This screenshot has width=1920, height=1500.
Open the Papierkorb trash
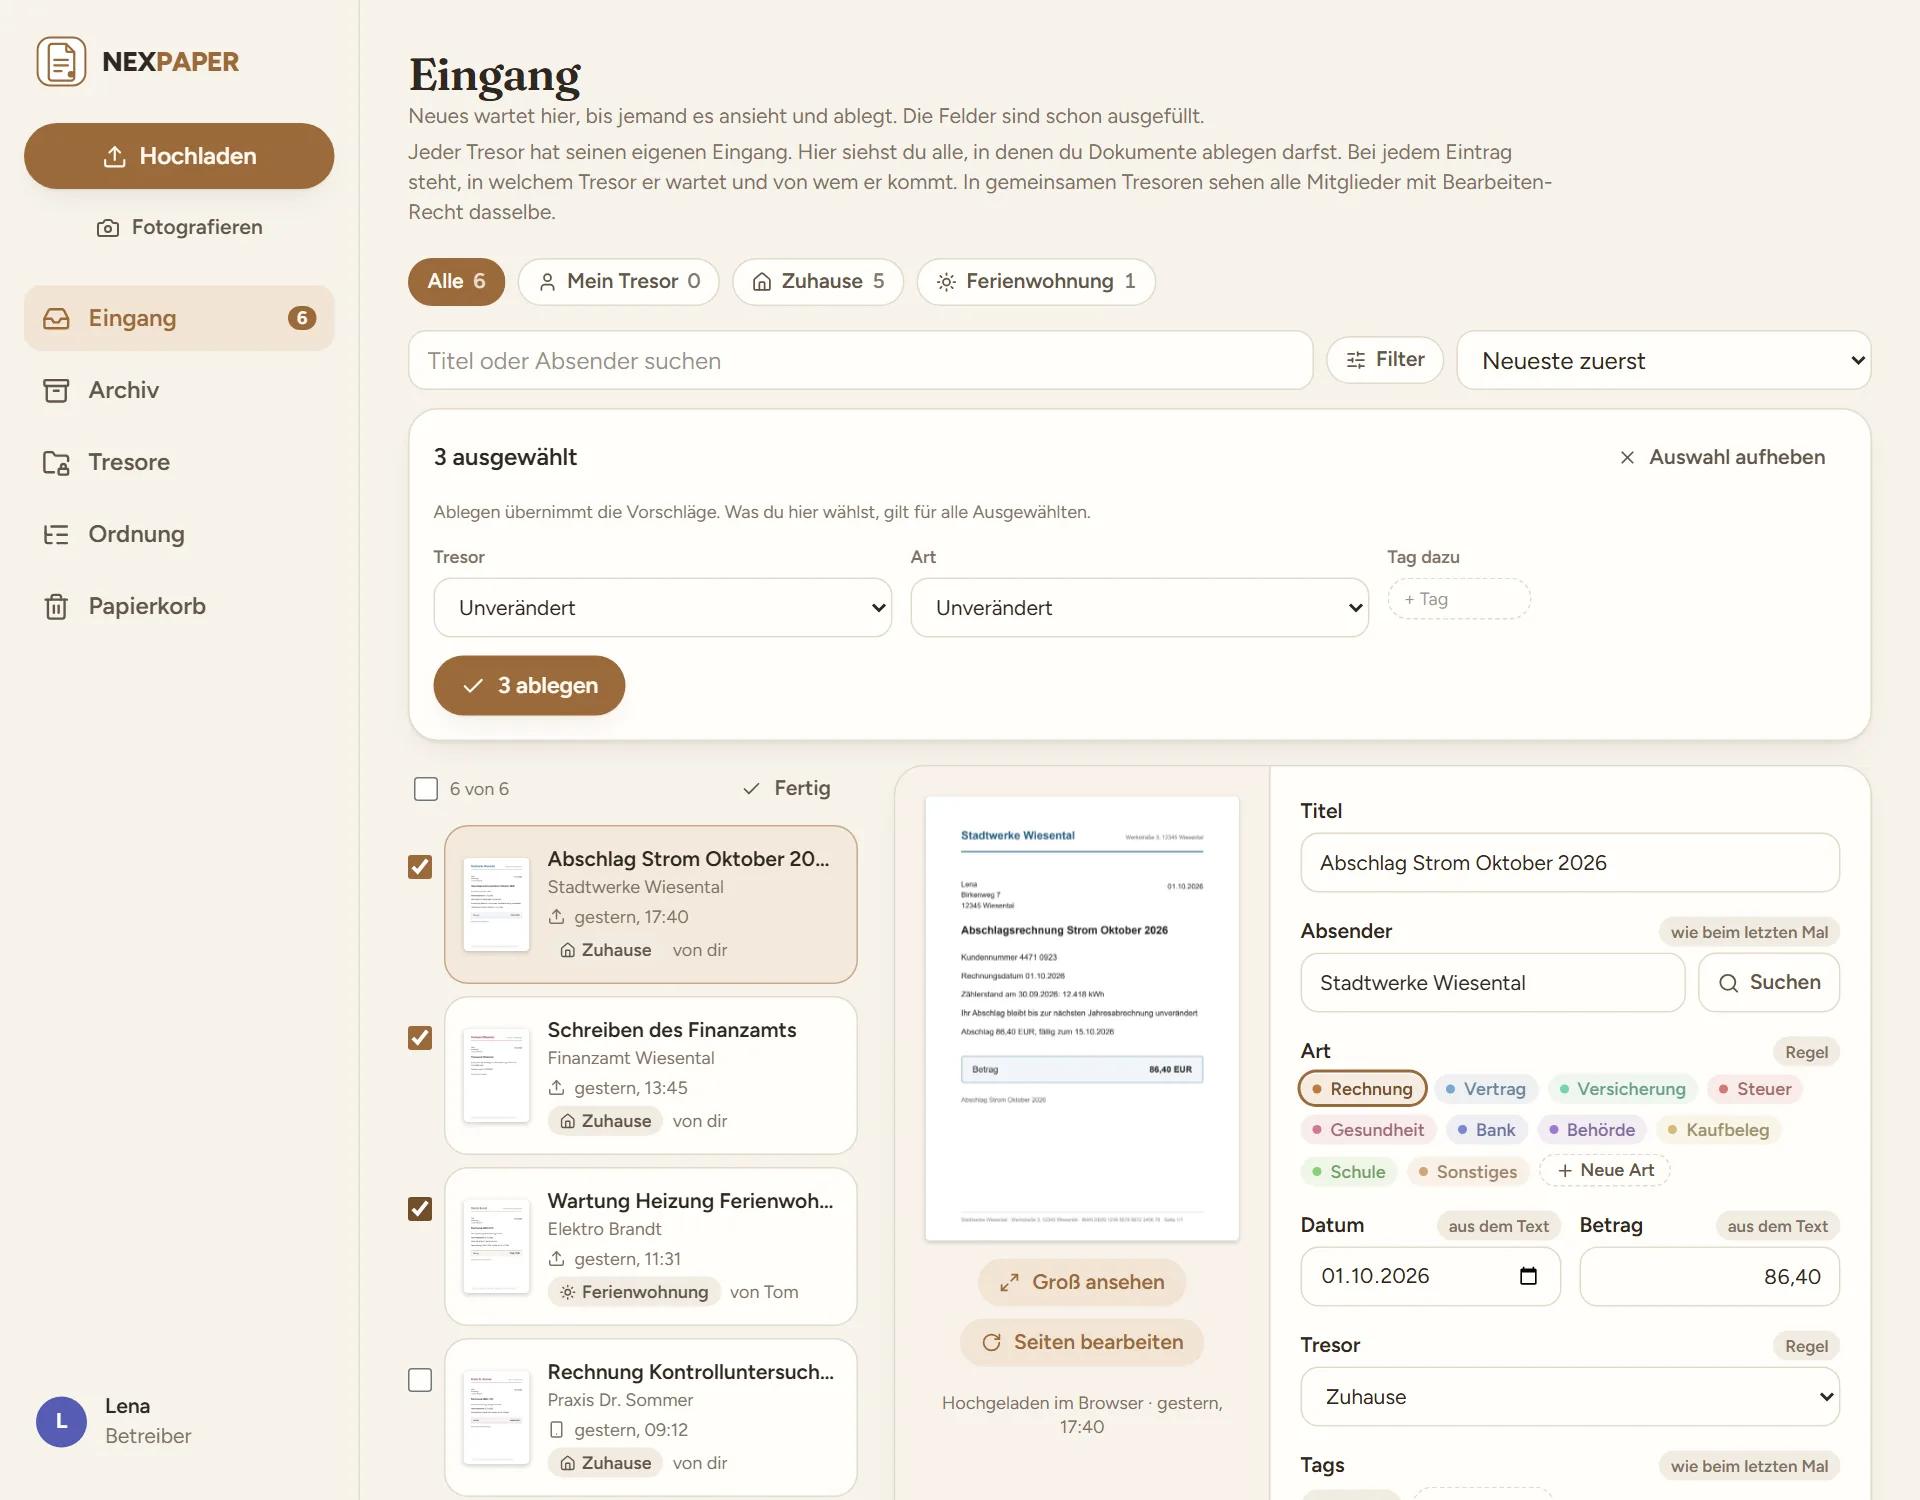[179, 606]
